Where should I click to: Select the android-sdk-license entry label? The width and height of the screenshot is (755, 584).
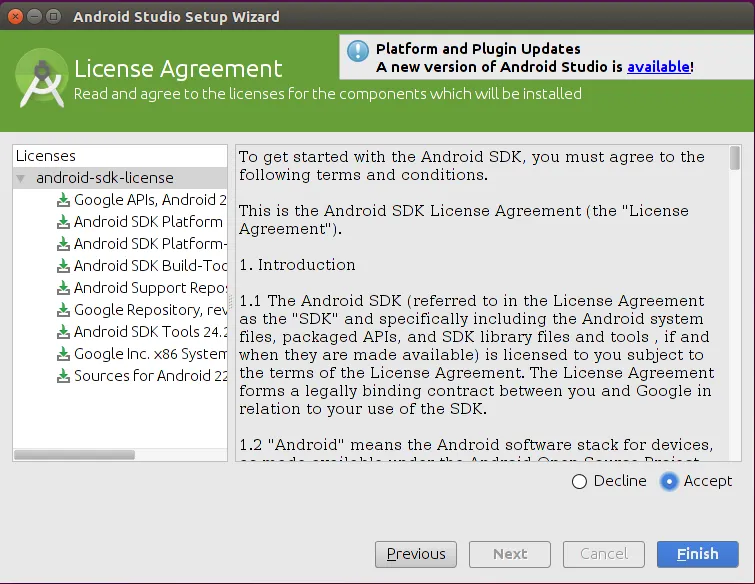[104, 178]
